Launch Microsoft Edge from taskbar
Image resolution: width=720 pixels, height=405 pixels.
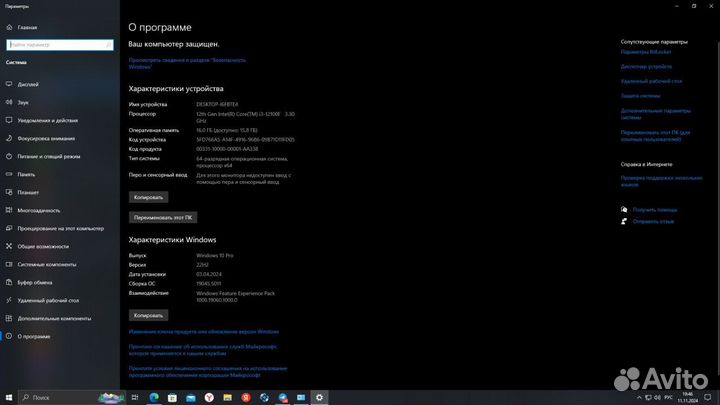pos(154,397)
